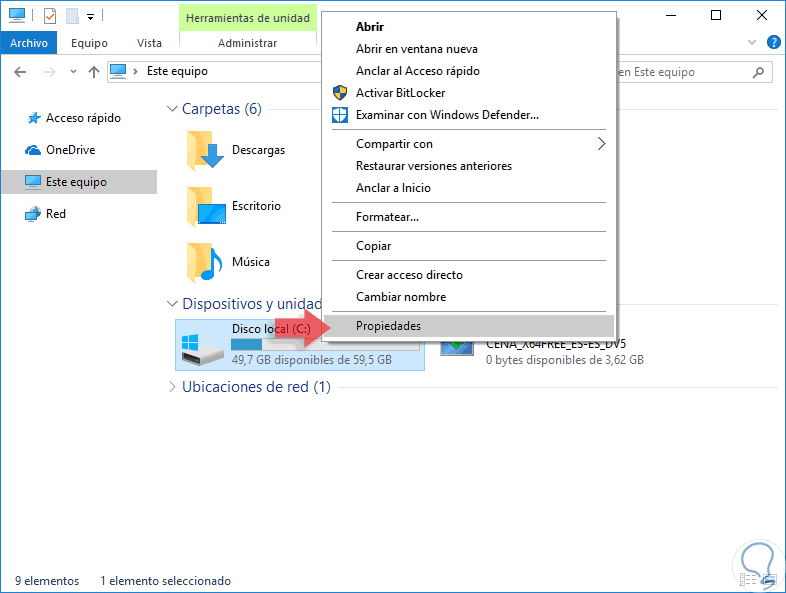This screenshot has height=593, width=786.
Task: Select Anclar al Acceso rápido
Action: pos(469,71)
